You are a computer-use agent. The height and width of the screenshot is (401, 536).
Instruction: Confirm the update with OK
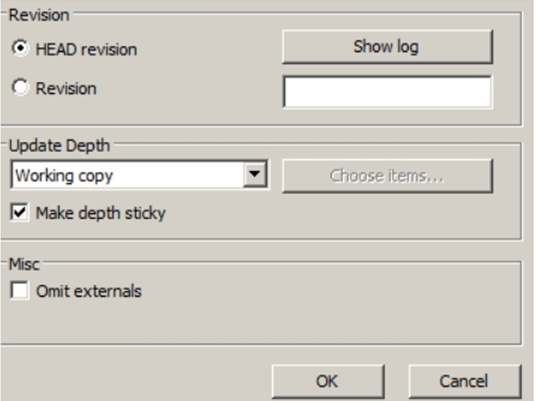click(328, 381)
